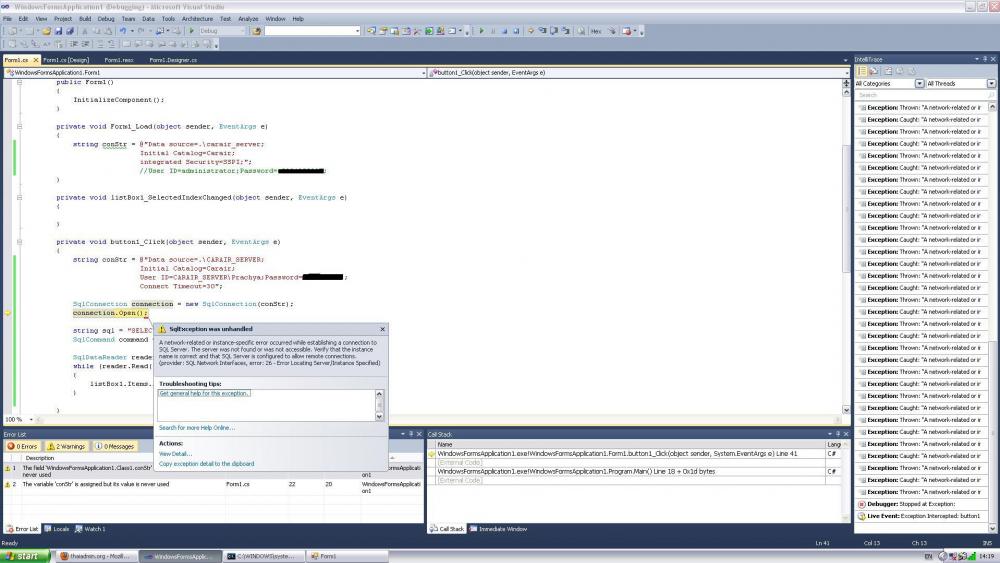Select warning 2 about variable 'conStr'
The image size is (1000, 563).
[214, 488]
